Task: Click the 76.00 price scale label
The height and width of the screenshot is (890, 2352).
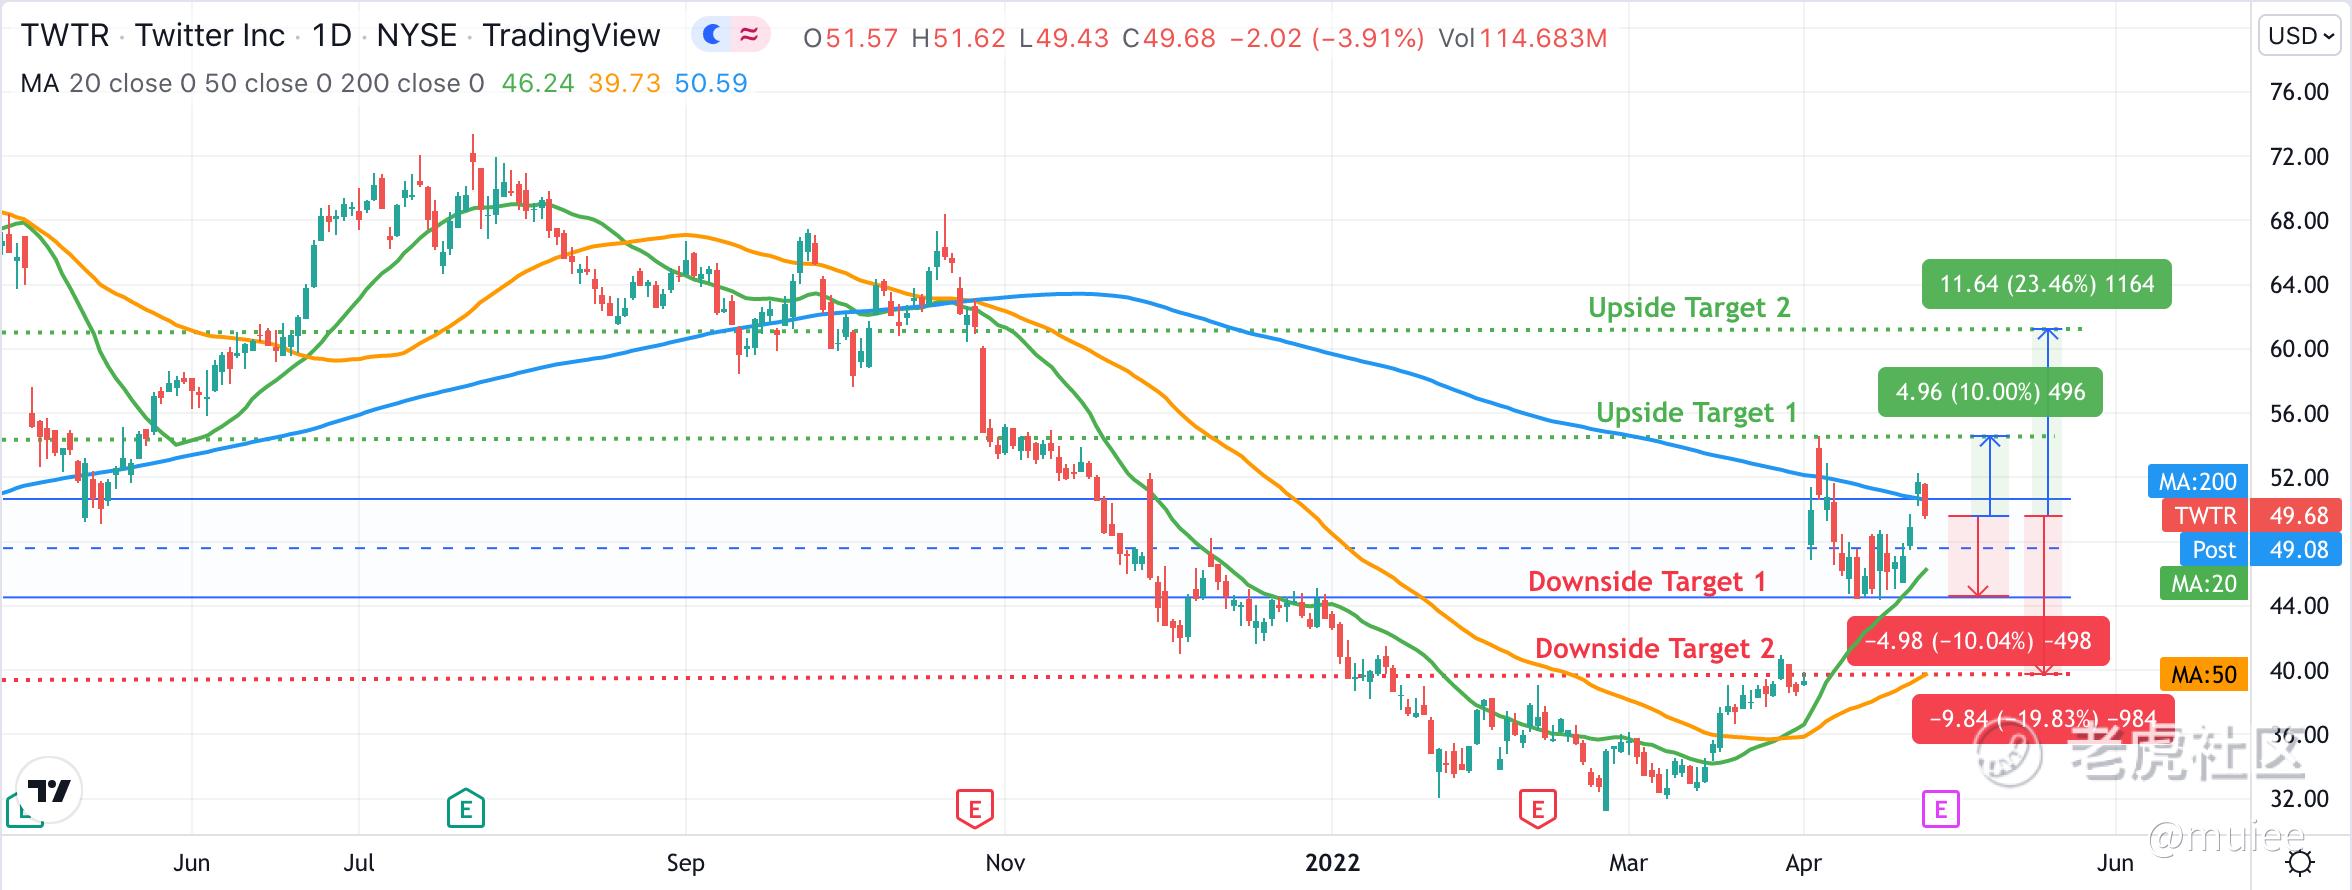Action: pos(2300,92)
